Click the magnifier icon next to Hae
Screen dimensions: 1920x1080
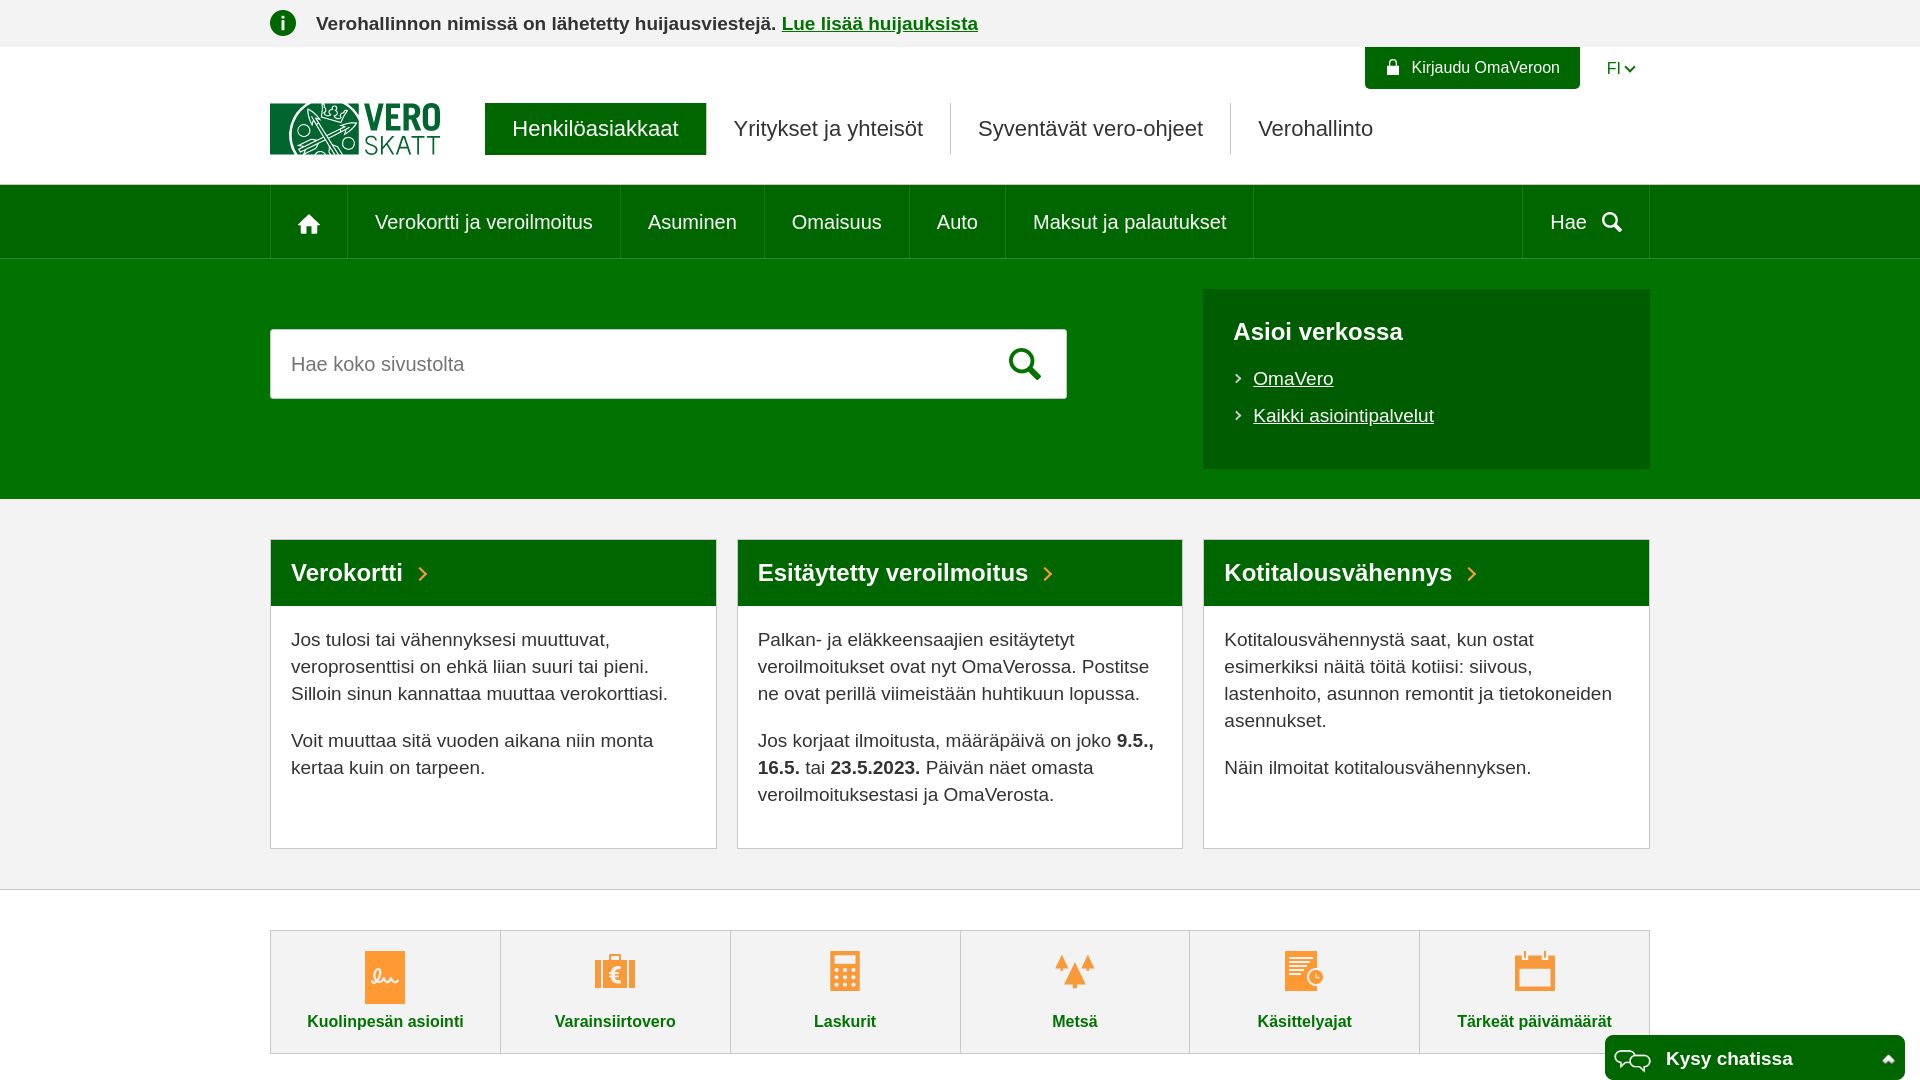pos(1612,222)
